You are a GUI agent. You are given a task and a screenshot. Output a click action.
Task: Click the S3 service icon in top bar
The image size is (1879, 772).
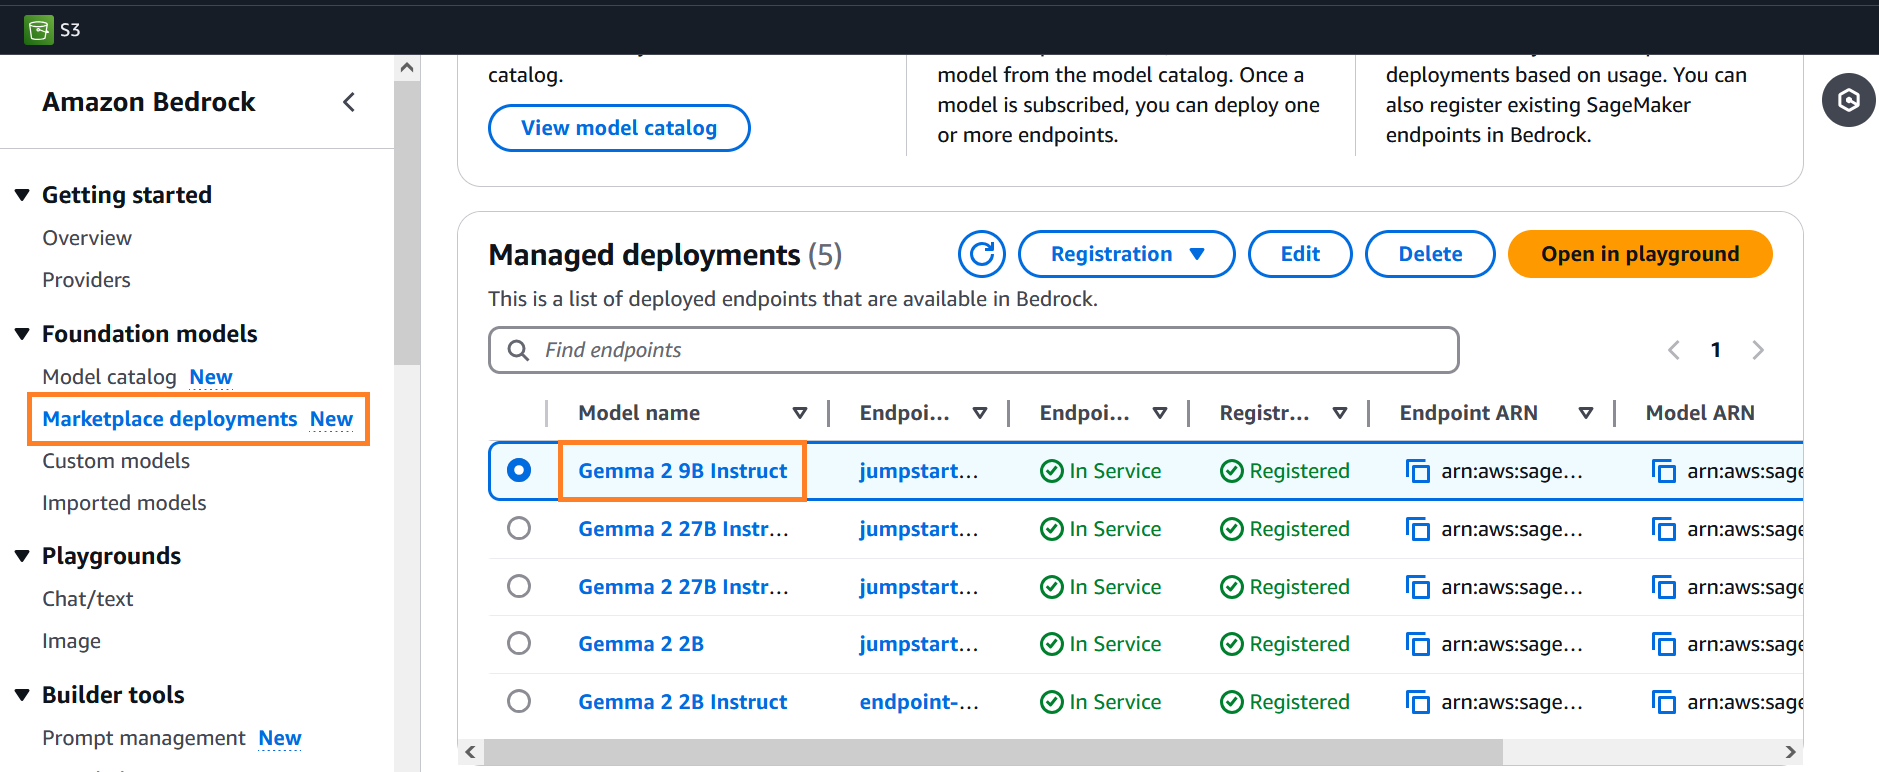pos(39,29)
